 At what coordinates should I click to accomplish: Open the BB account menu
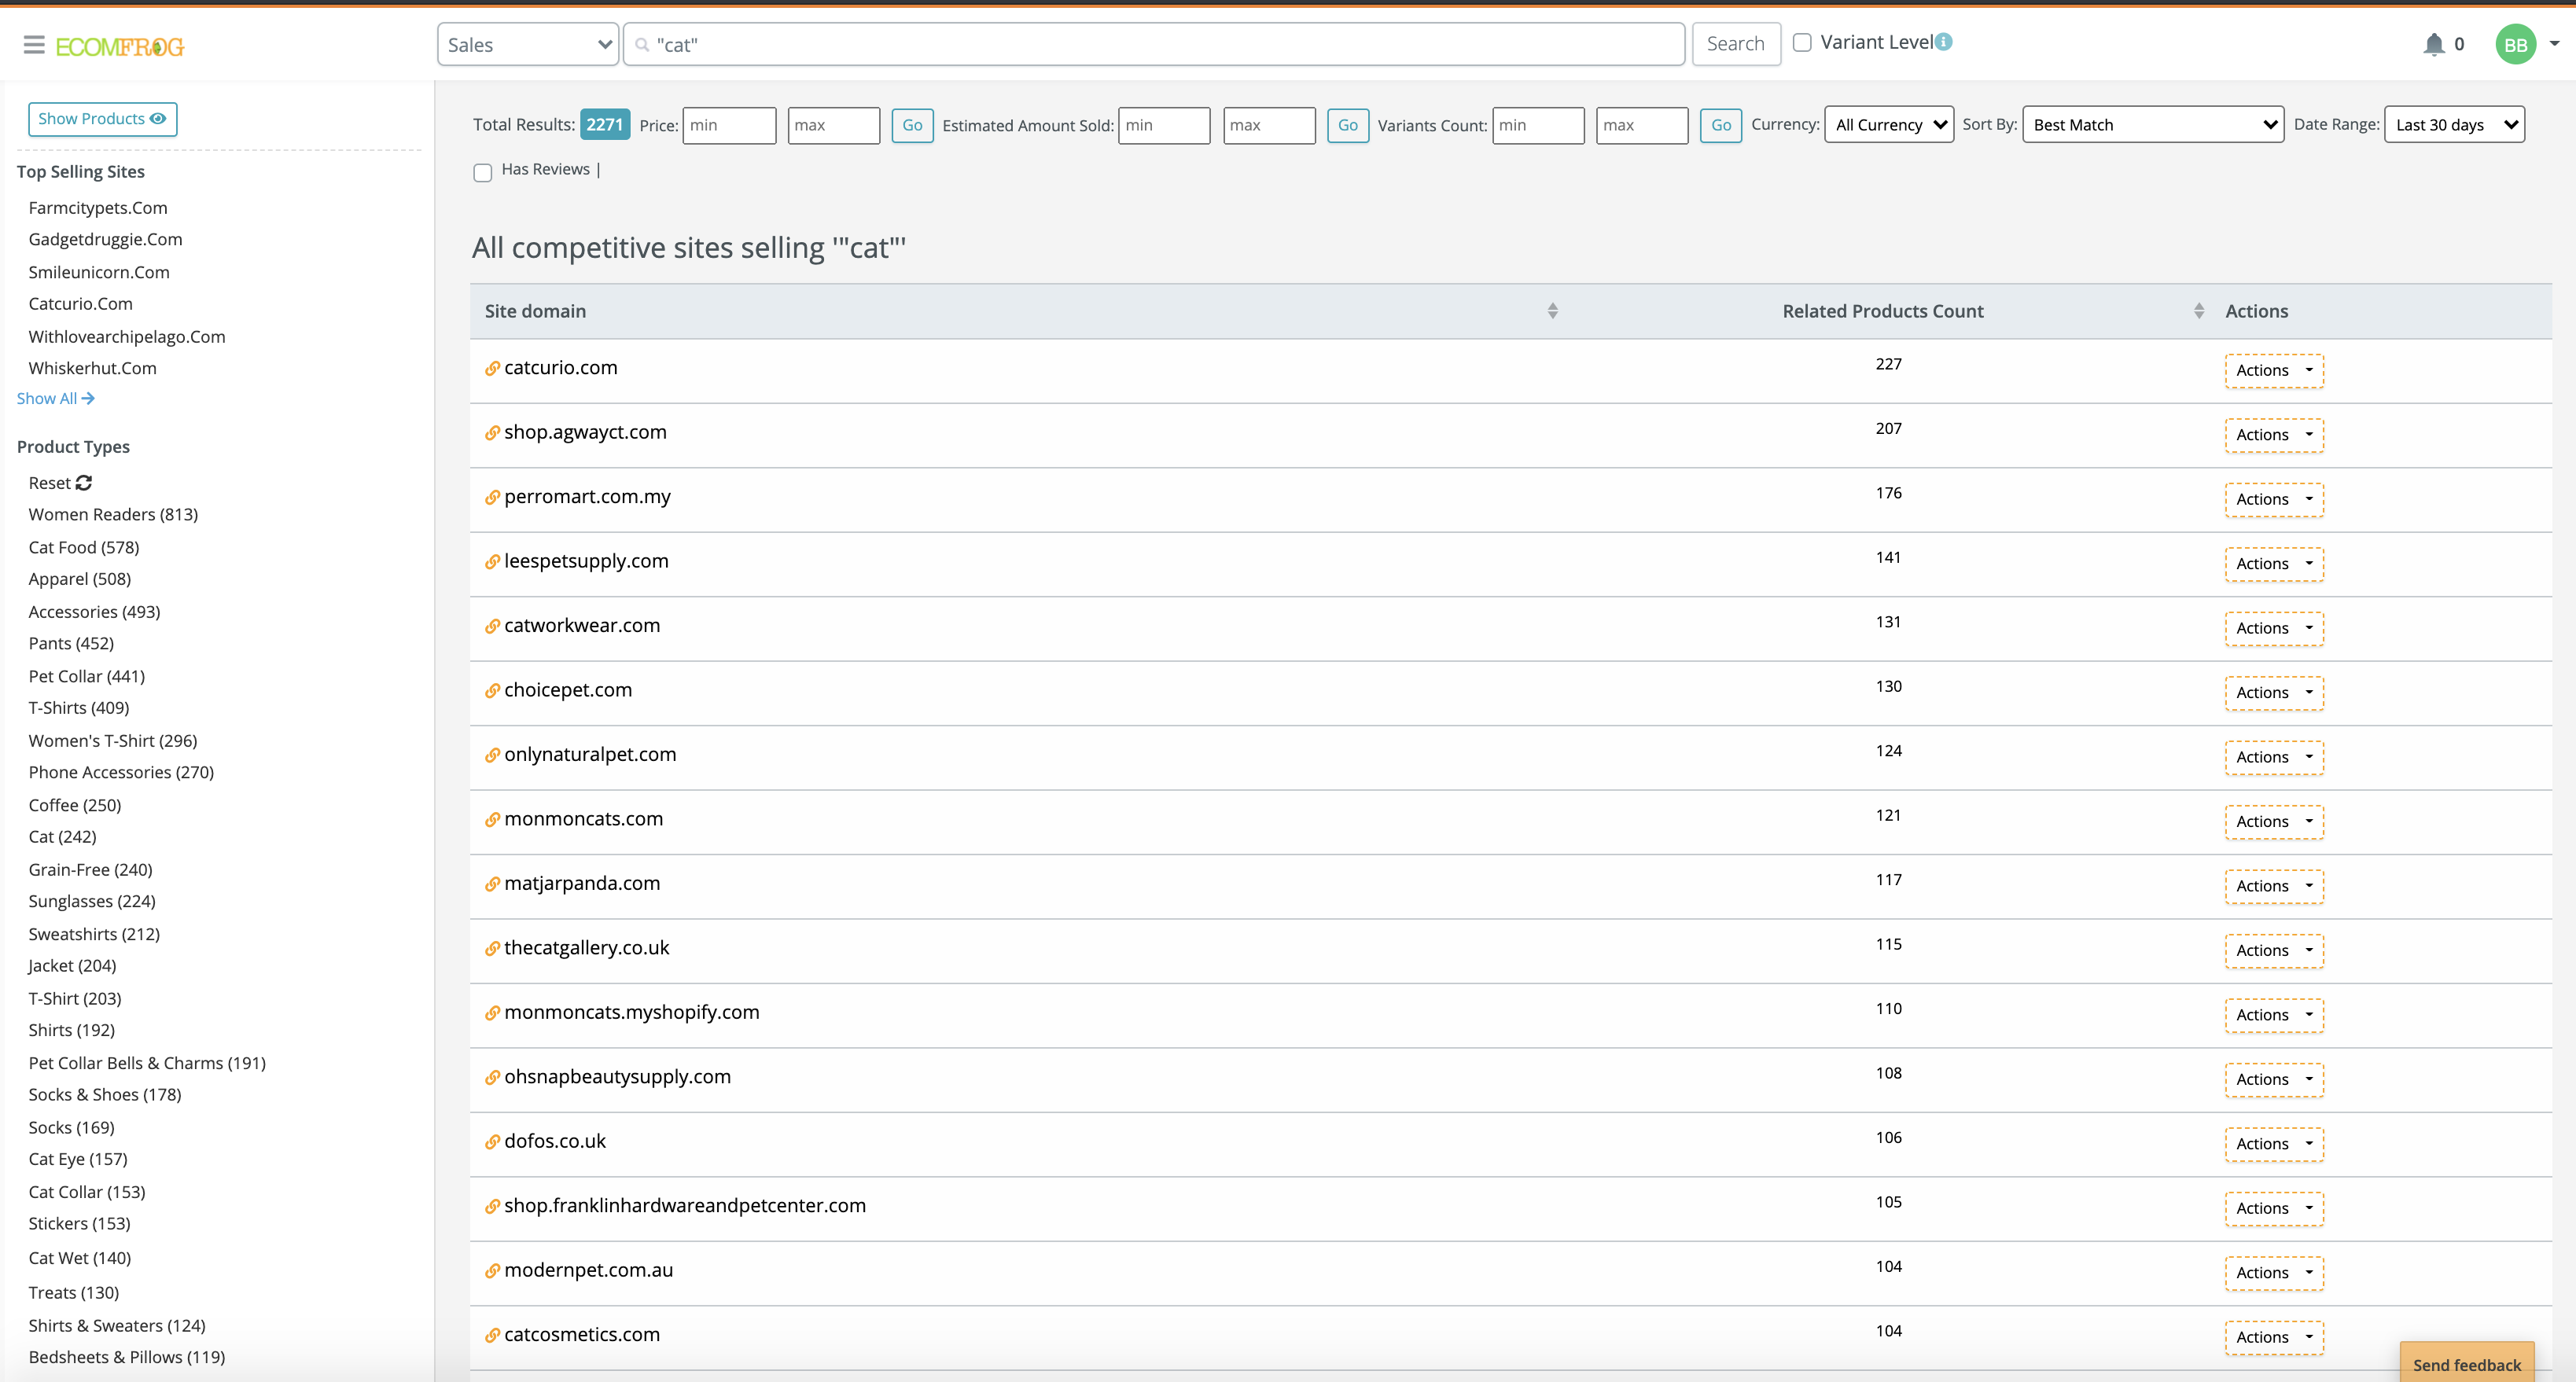(x=2516, y=44)
